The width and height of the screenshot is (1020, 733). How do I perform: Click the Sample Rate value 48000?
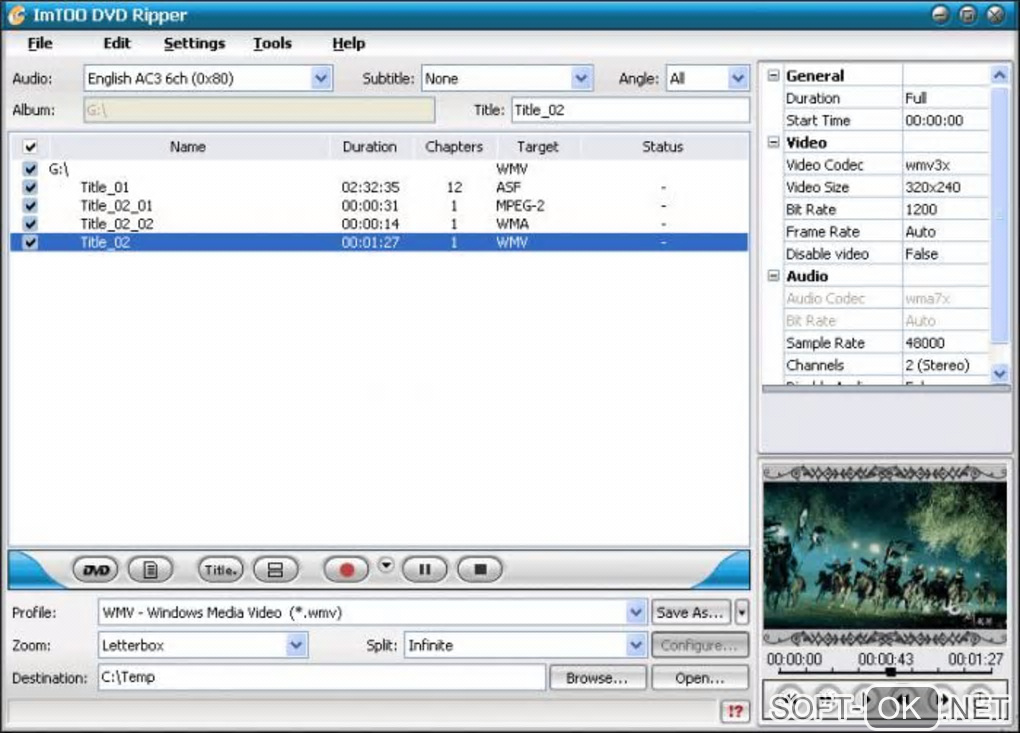pos(925,343)
